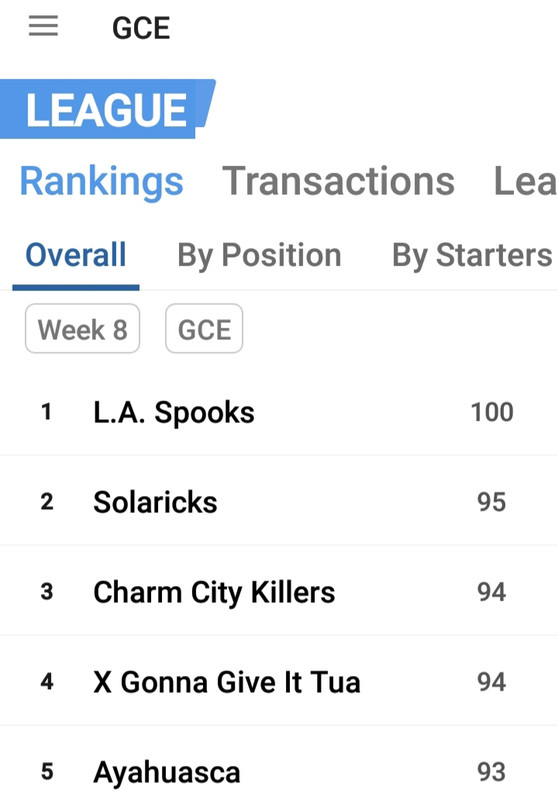This screenshot has width=558, height=800.
Task: Click the 93 score for Ayahuasca
Action: [x=492, y=771]
